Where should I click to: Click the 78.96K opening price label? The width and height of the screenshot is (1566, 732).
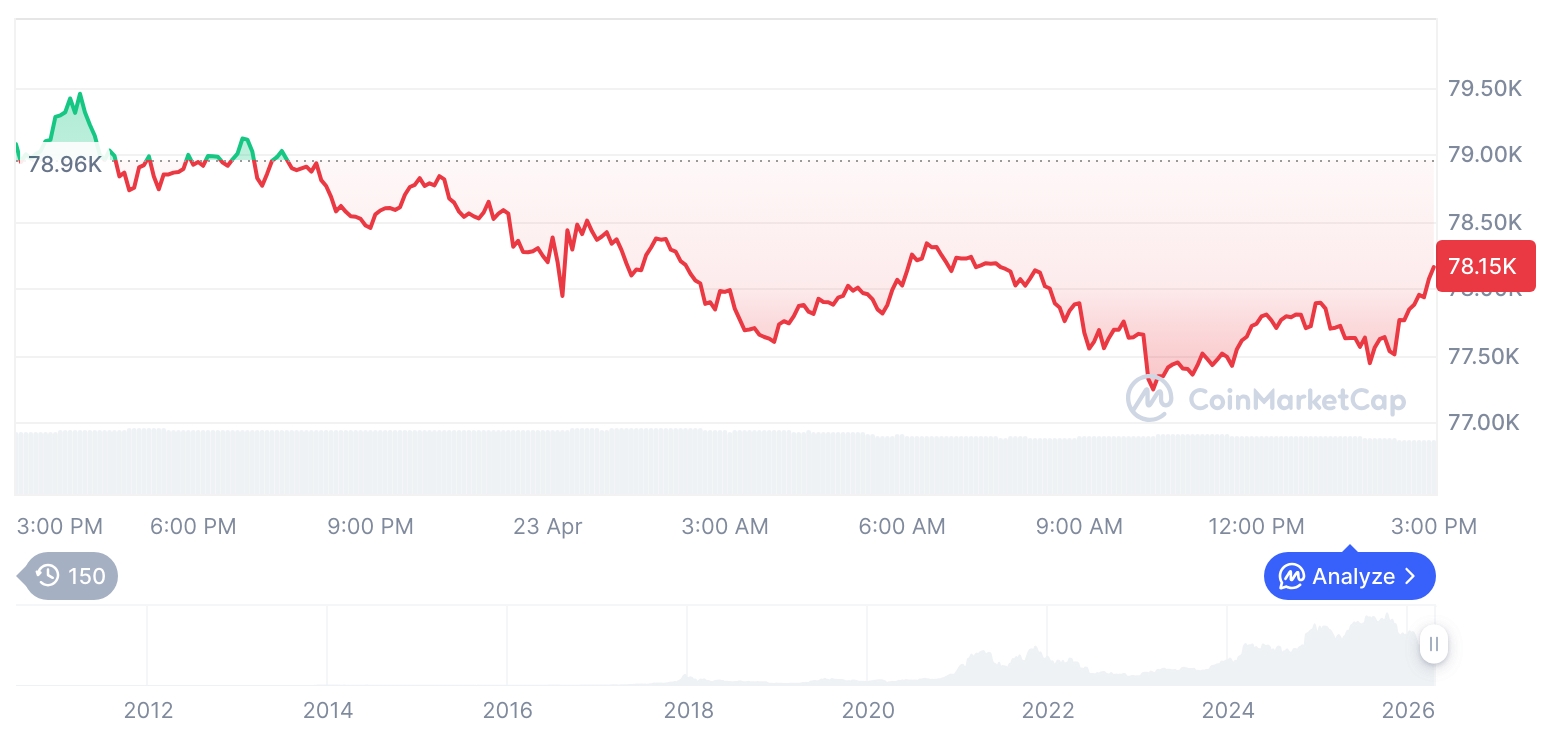(x=65, y=165)
